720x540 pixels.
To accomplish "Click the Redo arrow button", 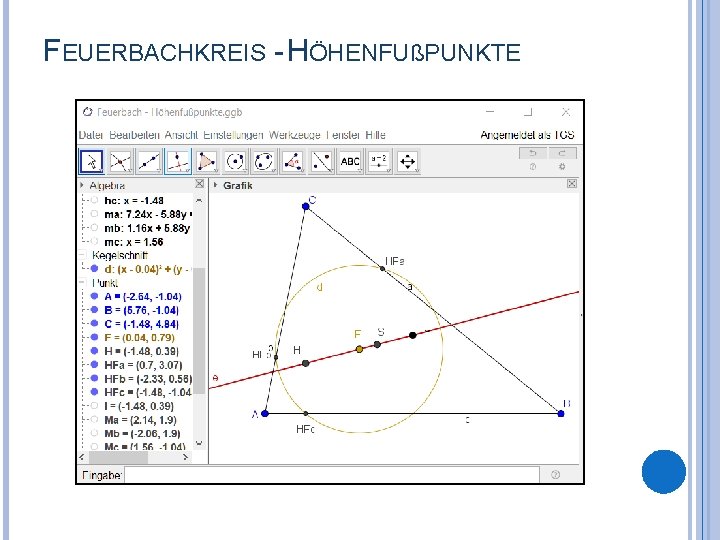I will click(562, 153).
